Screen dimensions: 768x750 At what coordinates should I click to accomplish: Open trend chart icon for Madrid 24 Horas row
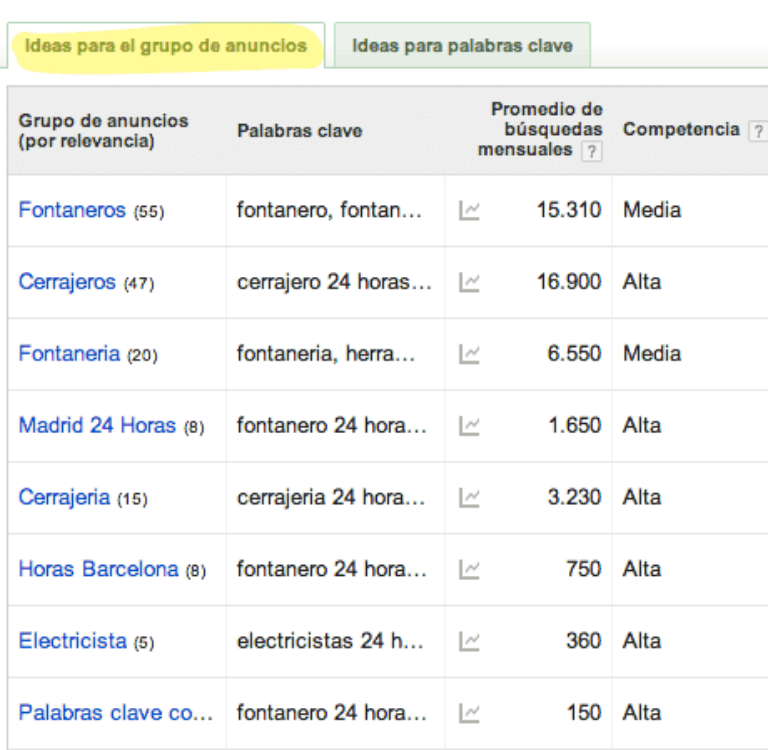pos(469,426)
